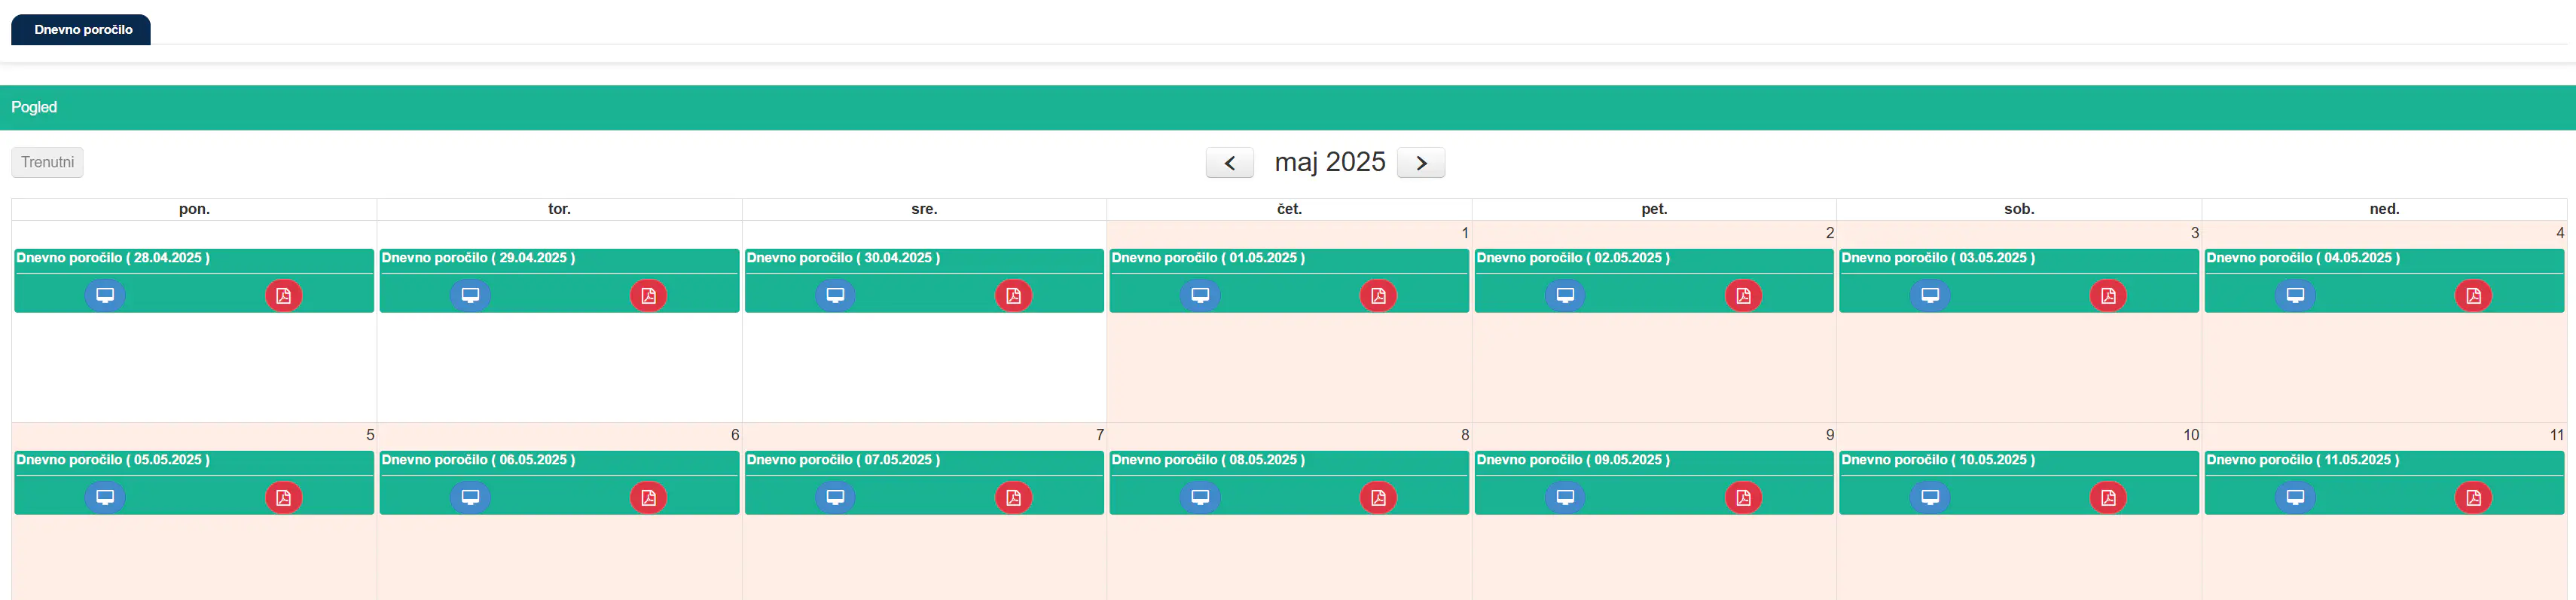The width and height of the screenshot is (2576, 600).
Task: Download the PDF of 11.05.2025 report
Action: point(2473,497)
